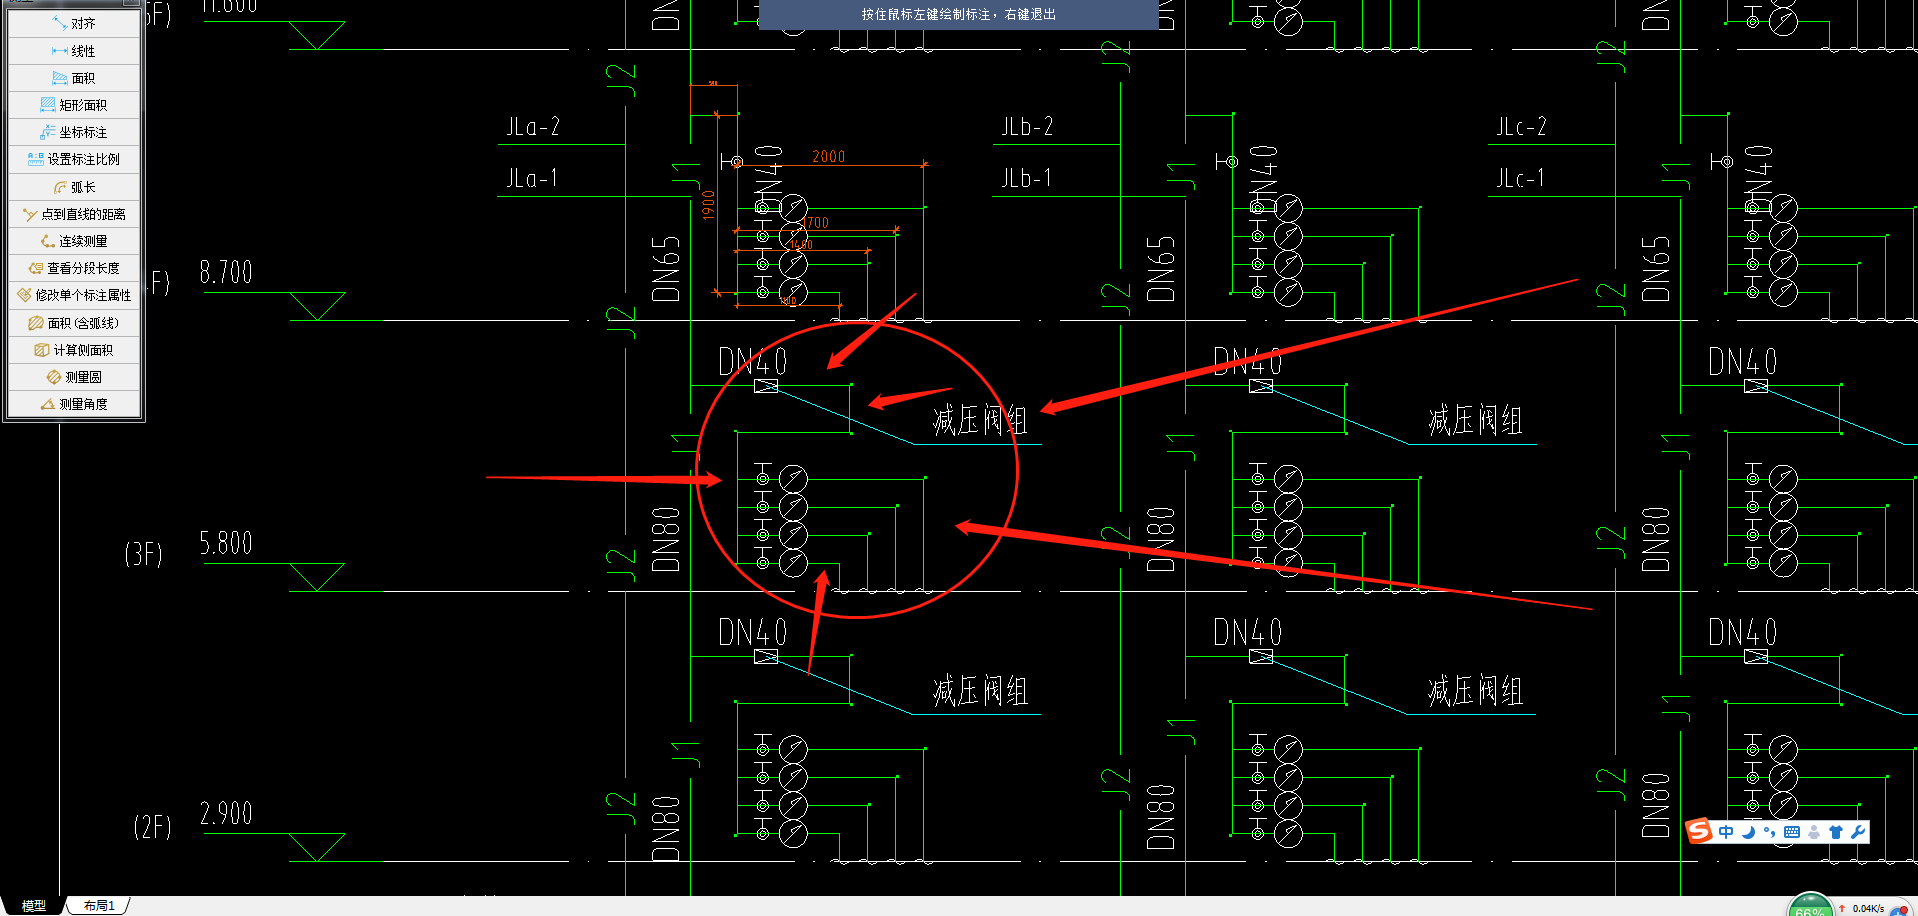
Task: Open 修改单个标注属性 edit annotation properties
Action: 74,295
